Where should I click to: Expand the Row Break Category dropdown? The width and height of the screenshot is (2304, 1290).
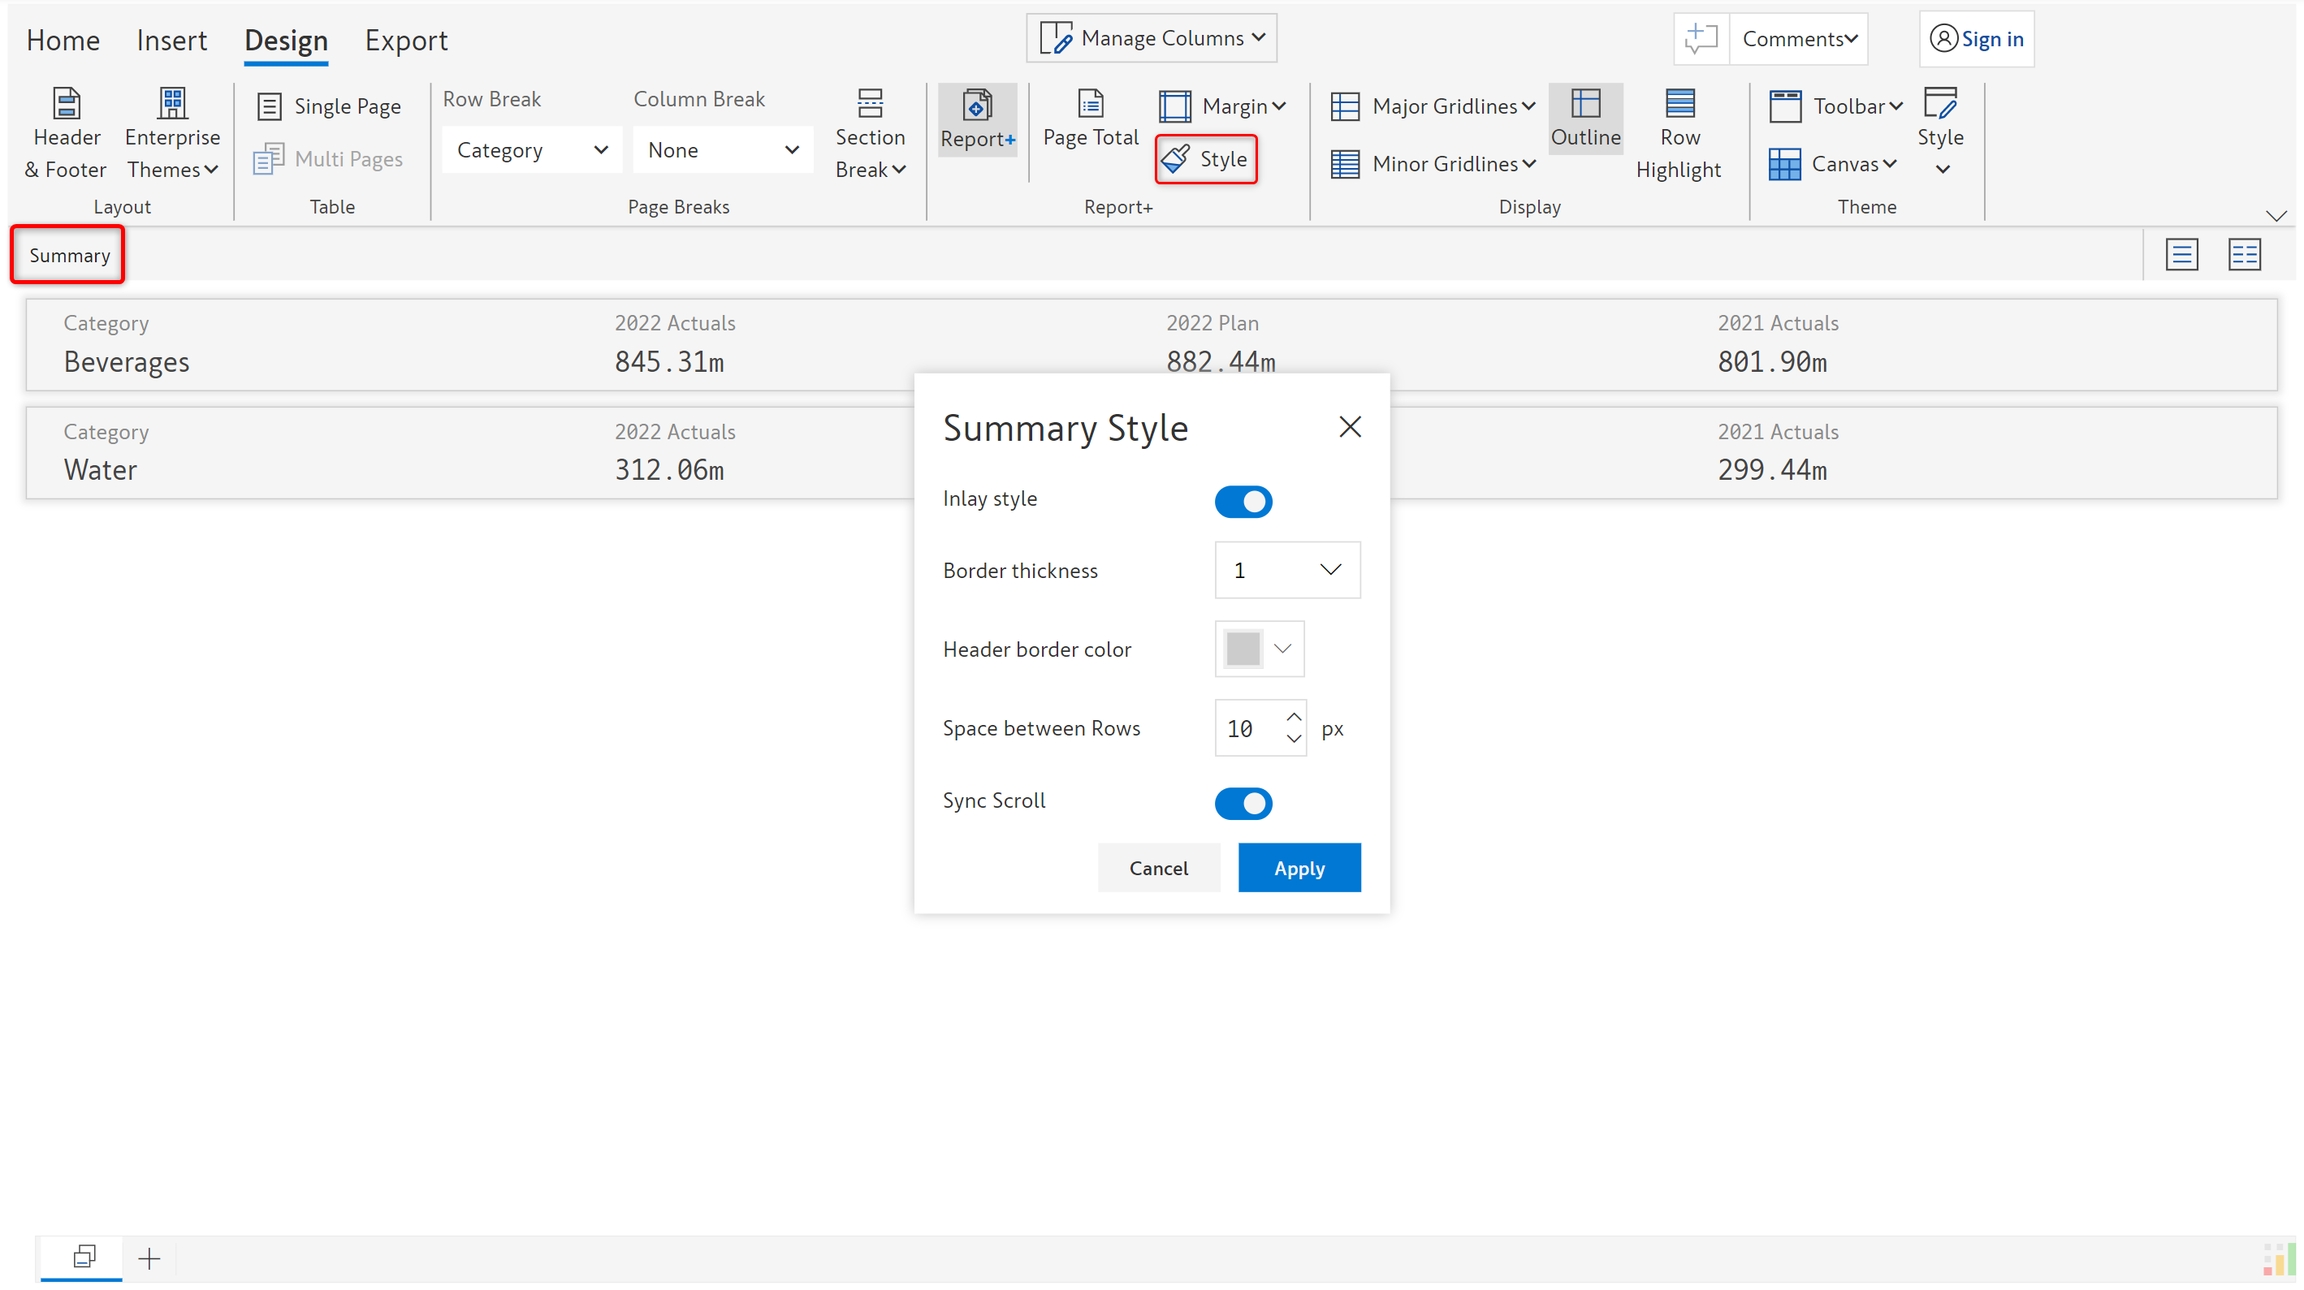coord(531,150)
